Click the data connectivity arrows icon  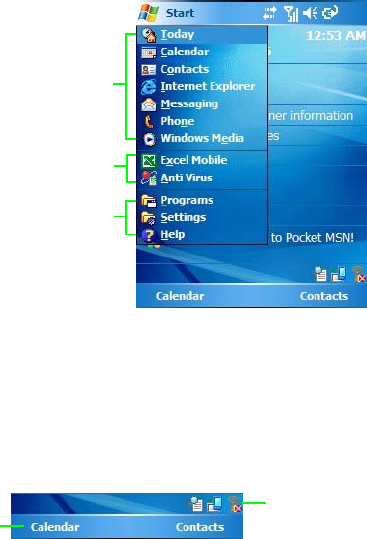(270, 13)
